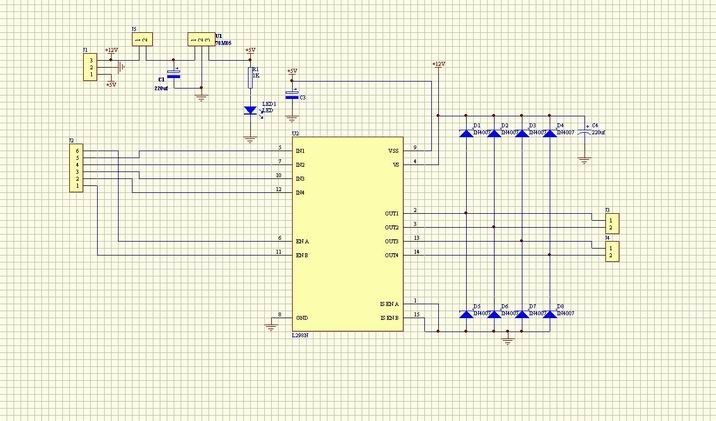This screenshot has height=421, width=716.
Task: Click the +12V power label above VS
Action: coord(437,64)
